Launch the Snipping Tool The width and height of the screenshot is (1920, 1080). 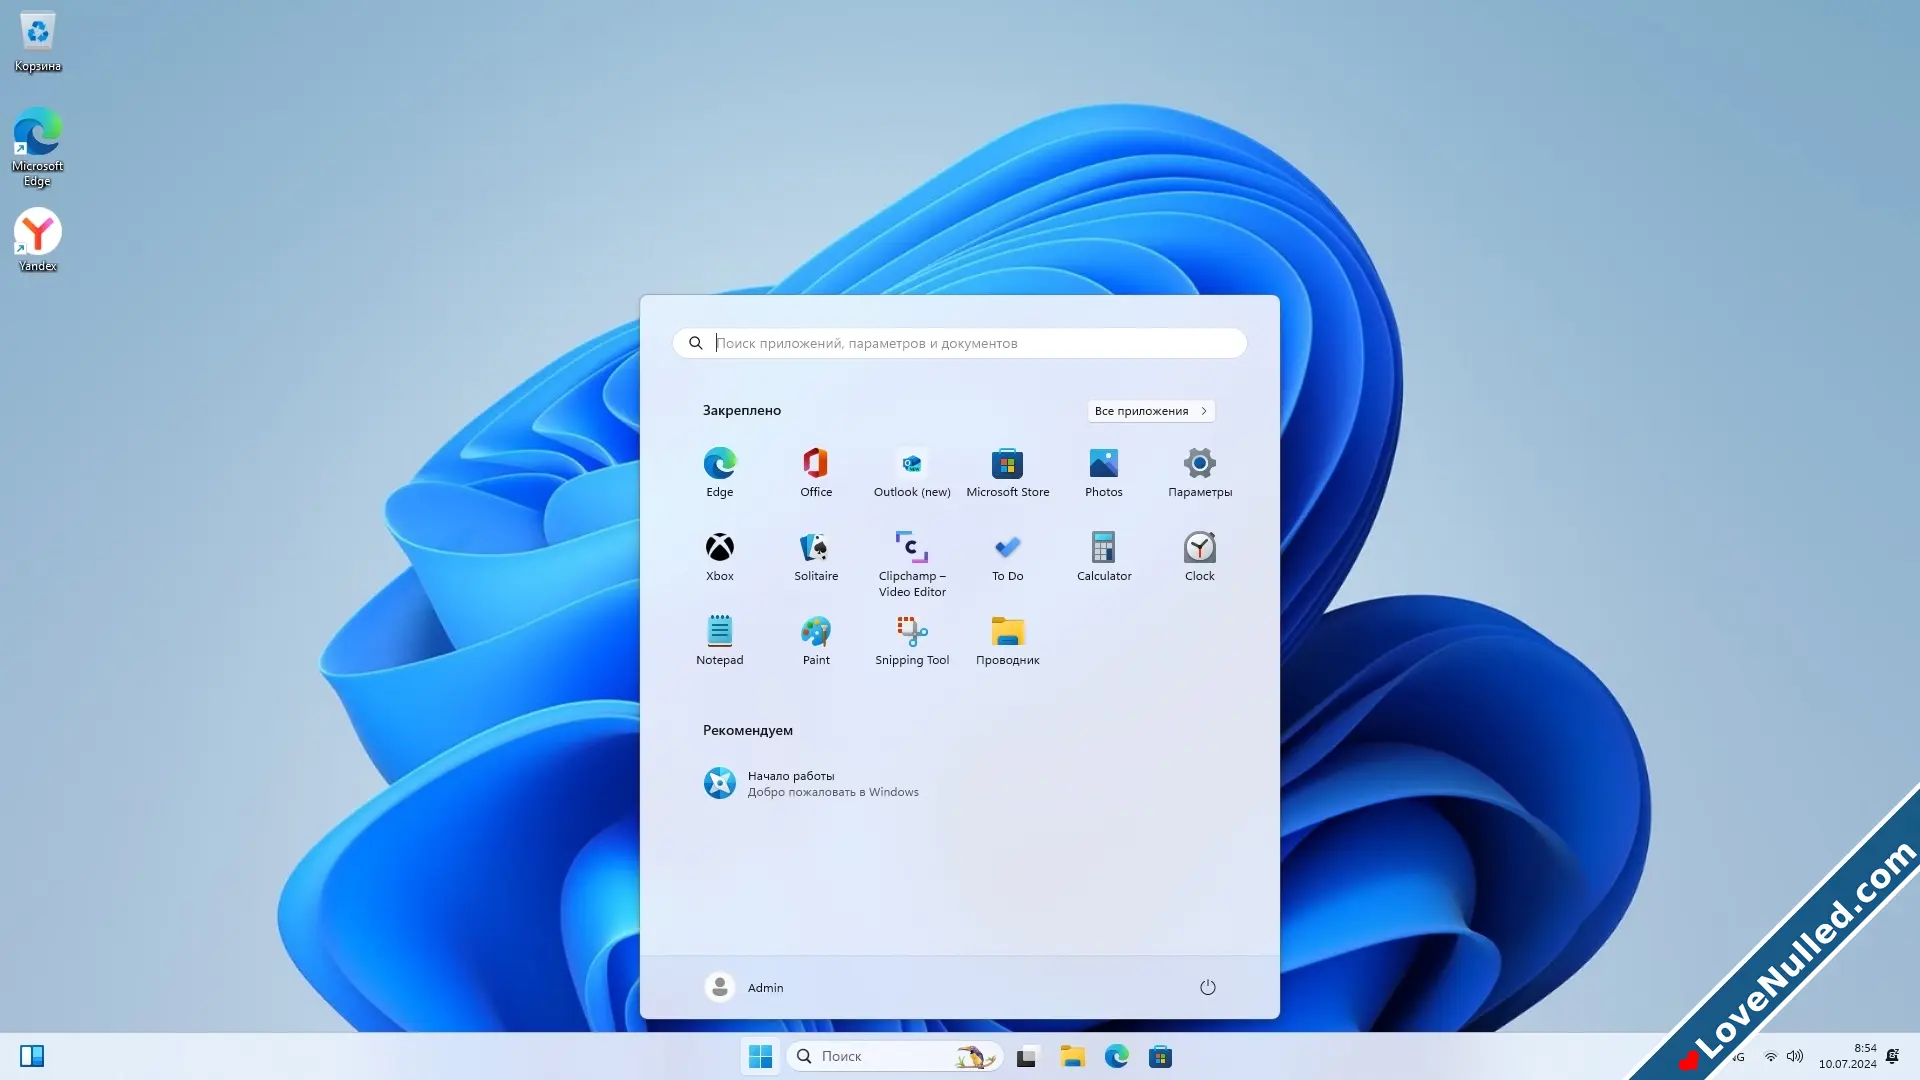coord(912,641)
